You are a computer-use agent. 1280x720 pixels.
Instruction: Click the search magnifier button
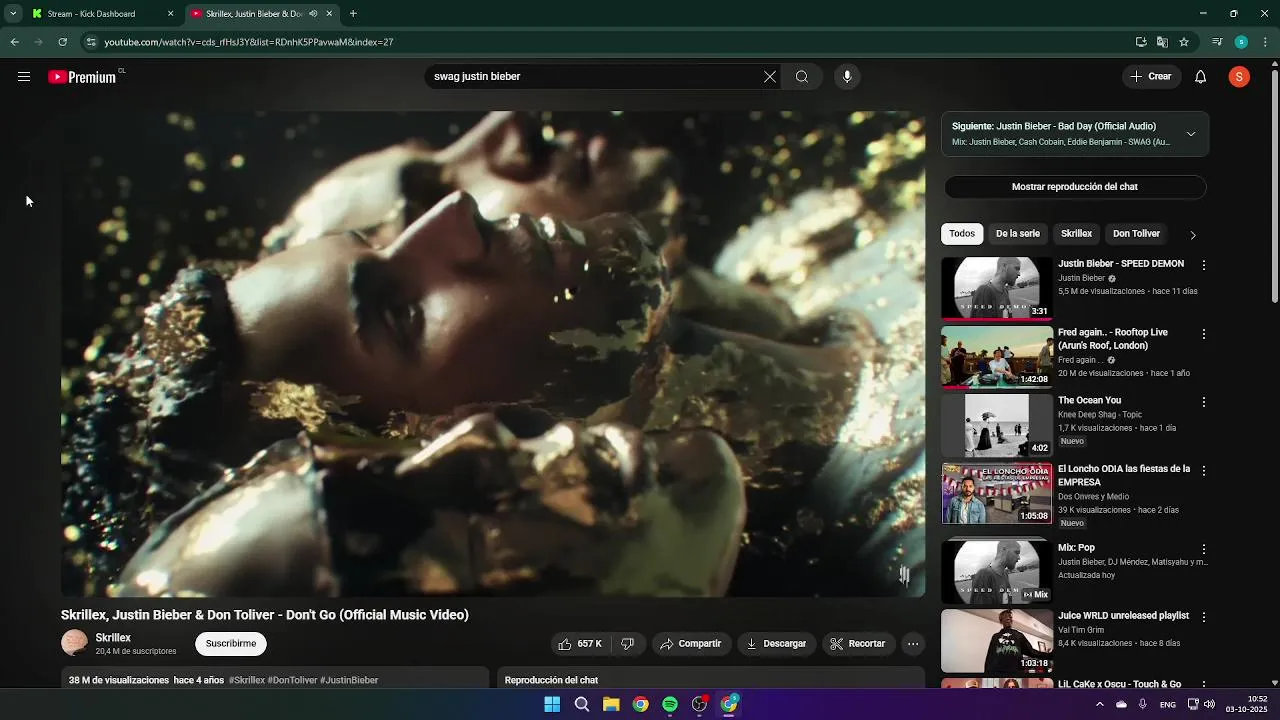click(x=802, y=77)
